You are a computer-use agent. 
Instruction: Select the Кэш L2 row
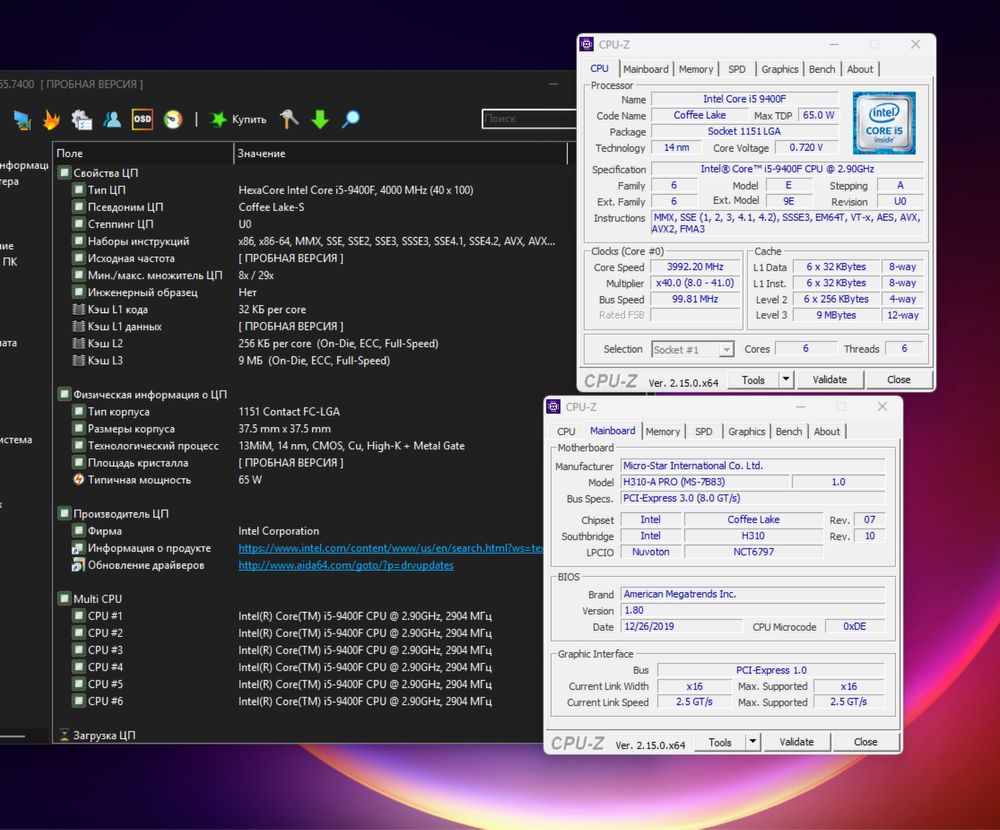[311, 343]
